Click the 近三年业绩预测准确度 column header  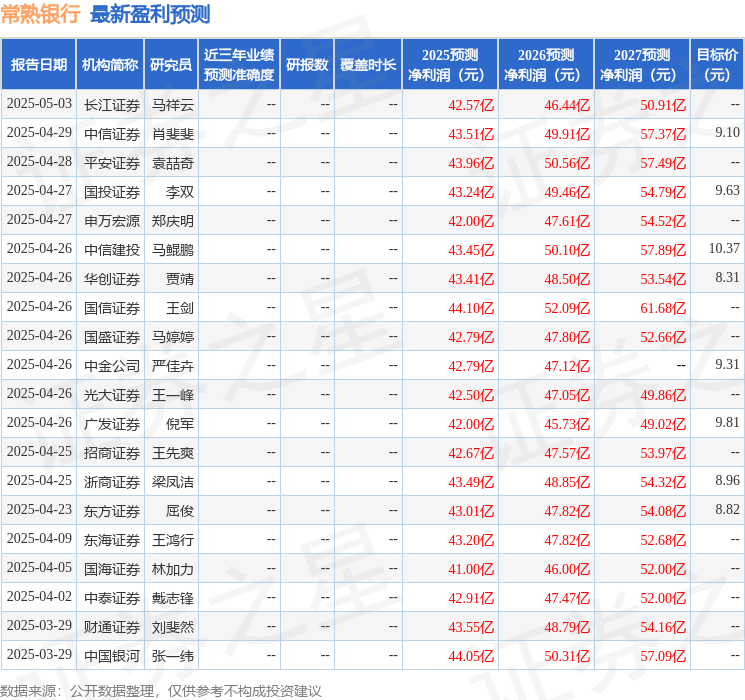pyautogui.click(x=239, y=65)
